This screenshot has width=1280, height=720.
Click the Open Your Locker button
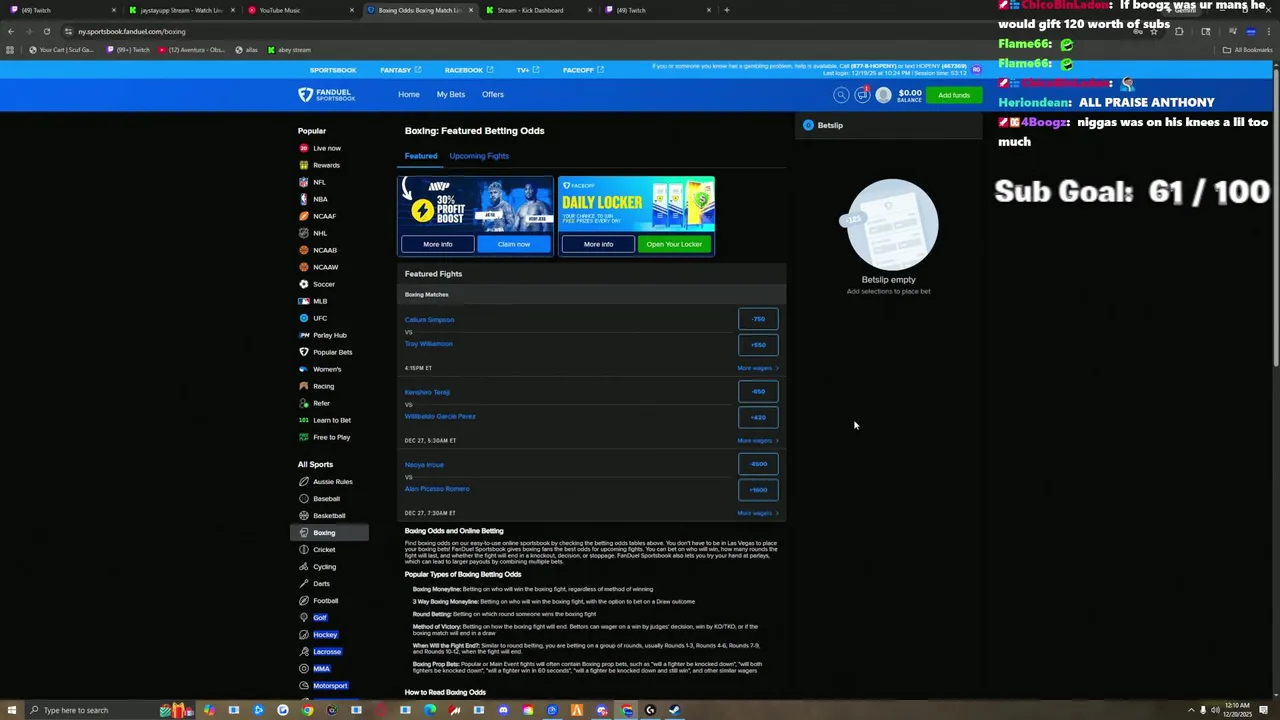(x=674, y=244)
